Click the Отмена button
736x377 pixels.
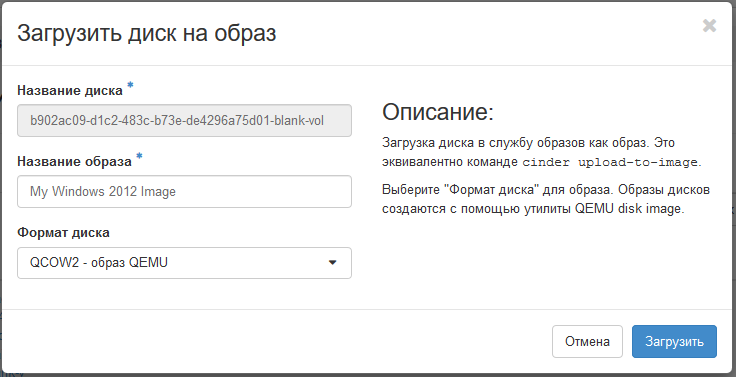click(x=587, y=341)
